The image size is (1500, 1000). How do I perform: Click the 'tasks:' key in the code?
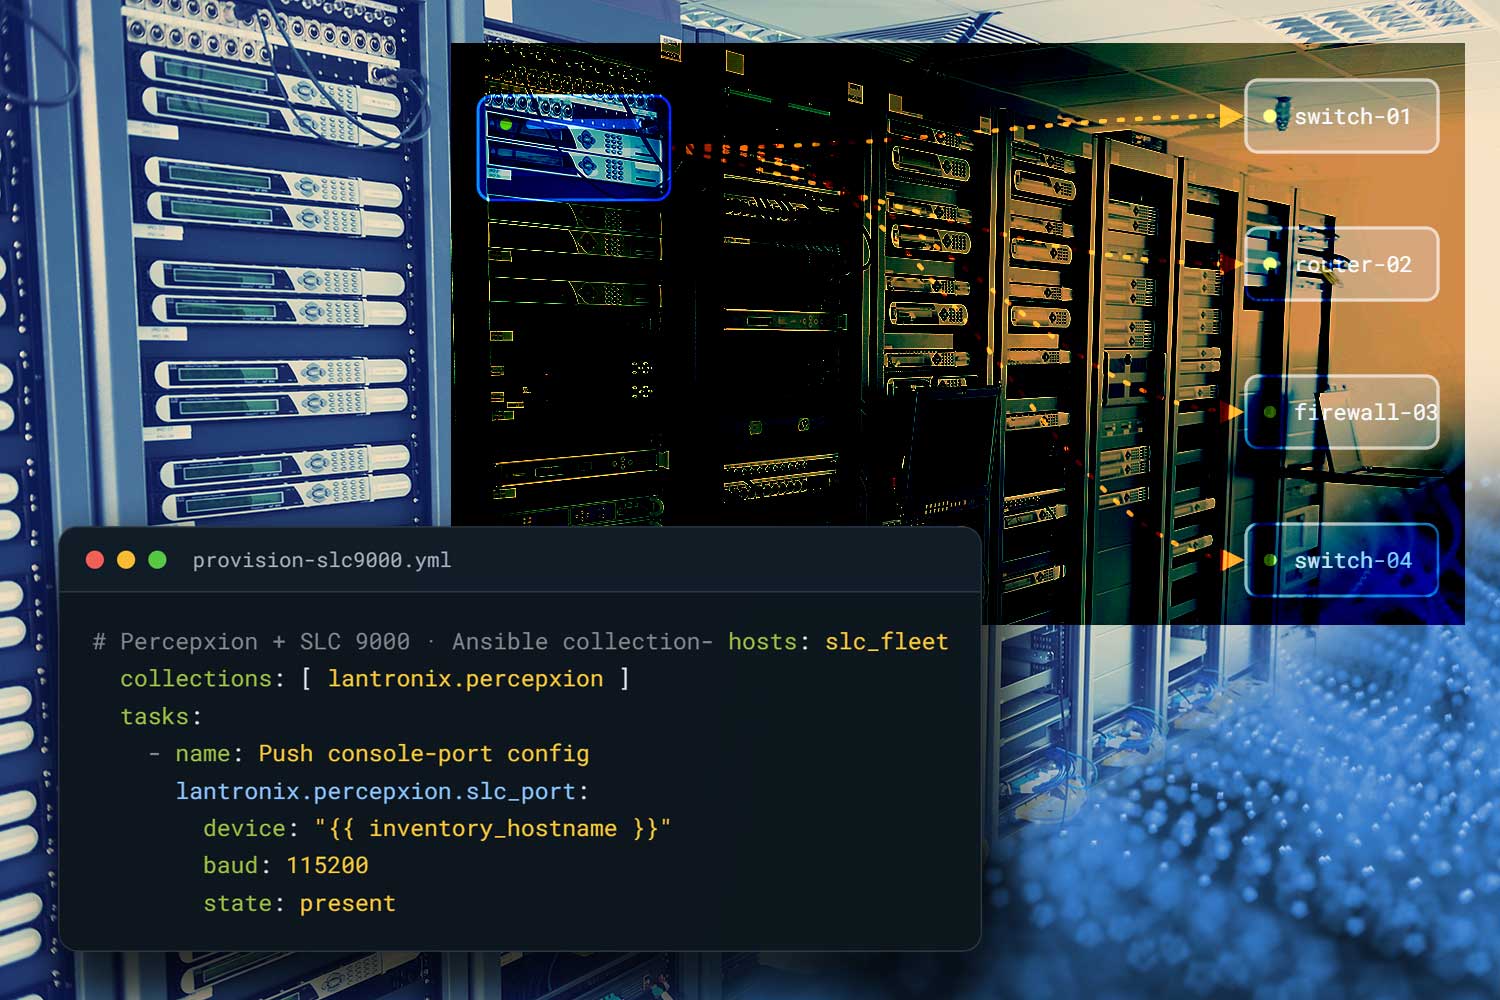click(x=161, y=716)
